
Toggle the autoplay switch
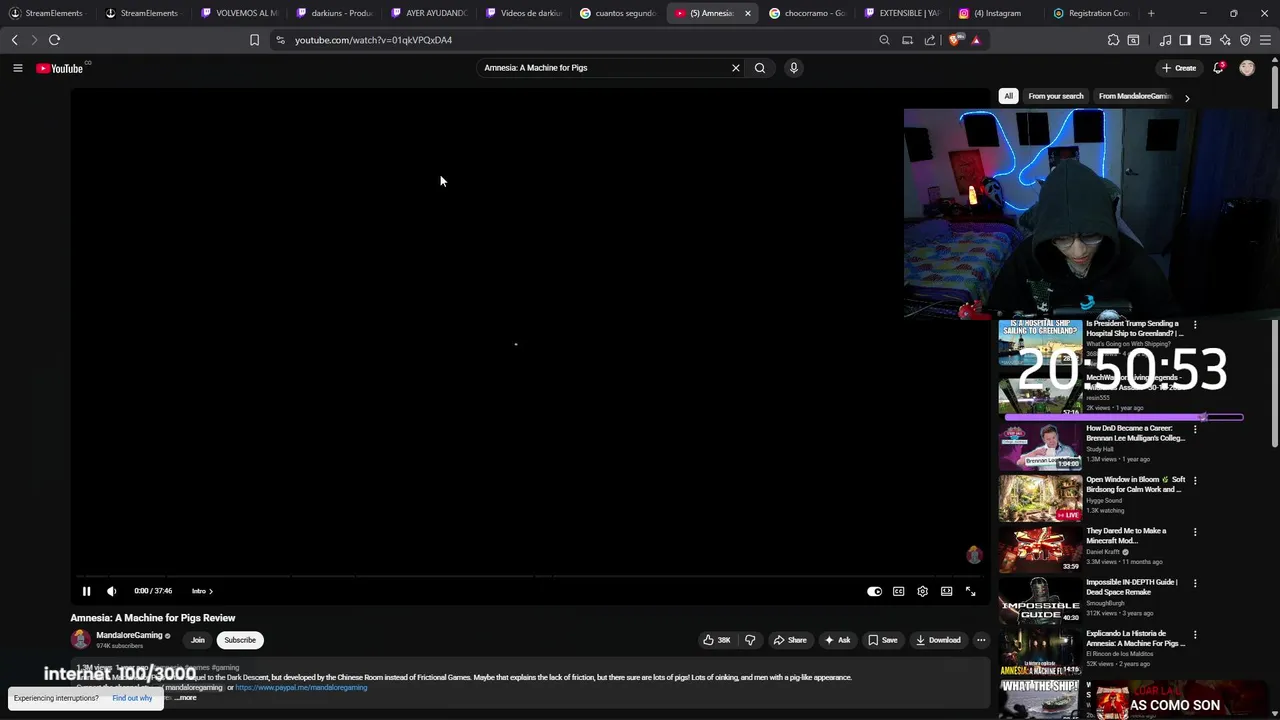(875, 591)
